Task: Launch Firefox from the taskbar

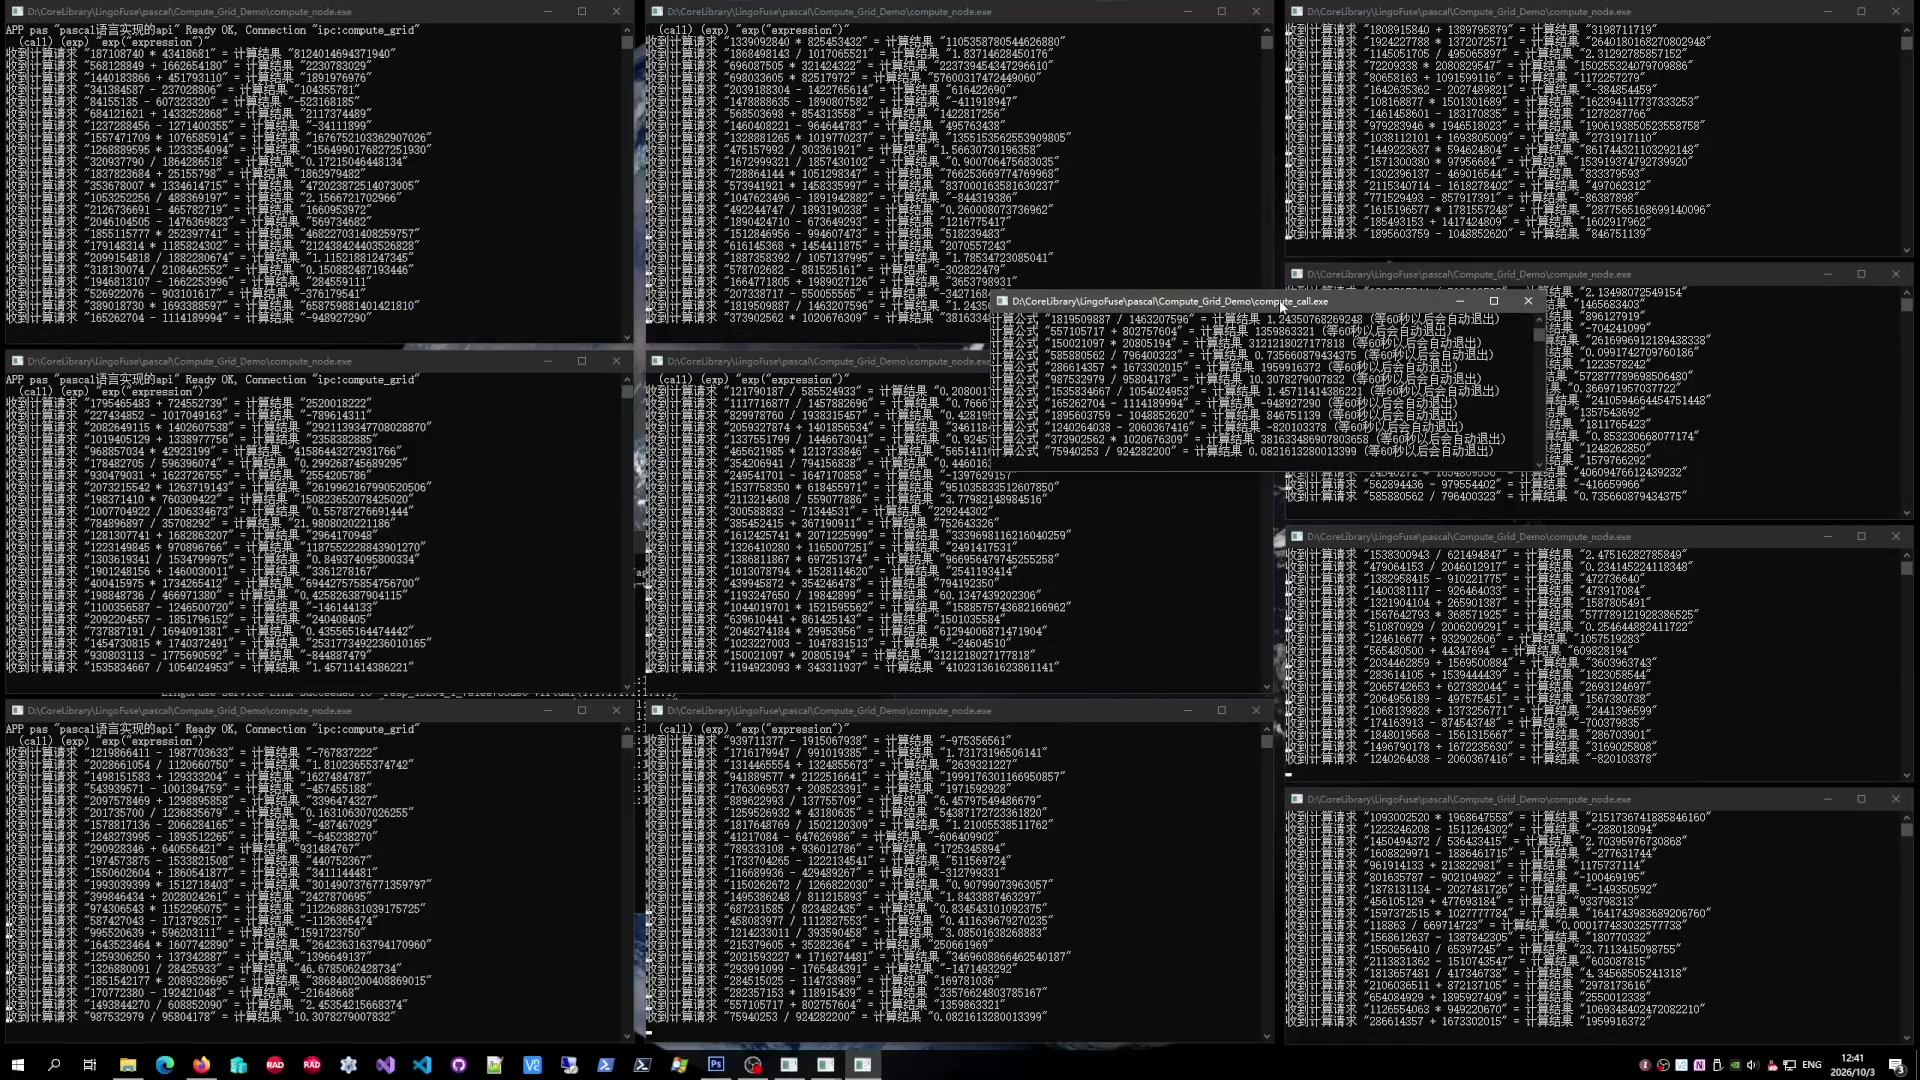Action: click(202, 1065)
